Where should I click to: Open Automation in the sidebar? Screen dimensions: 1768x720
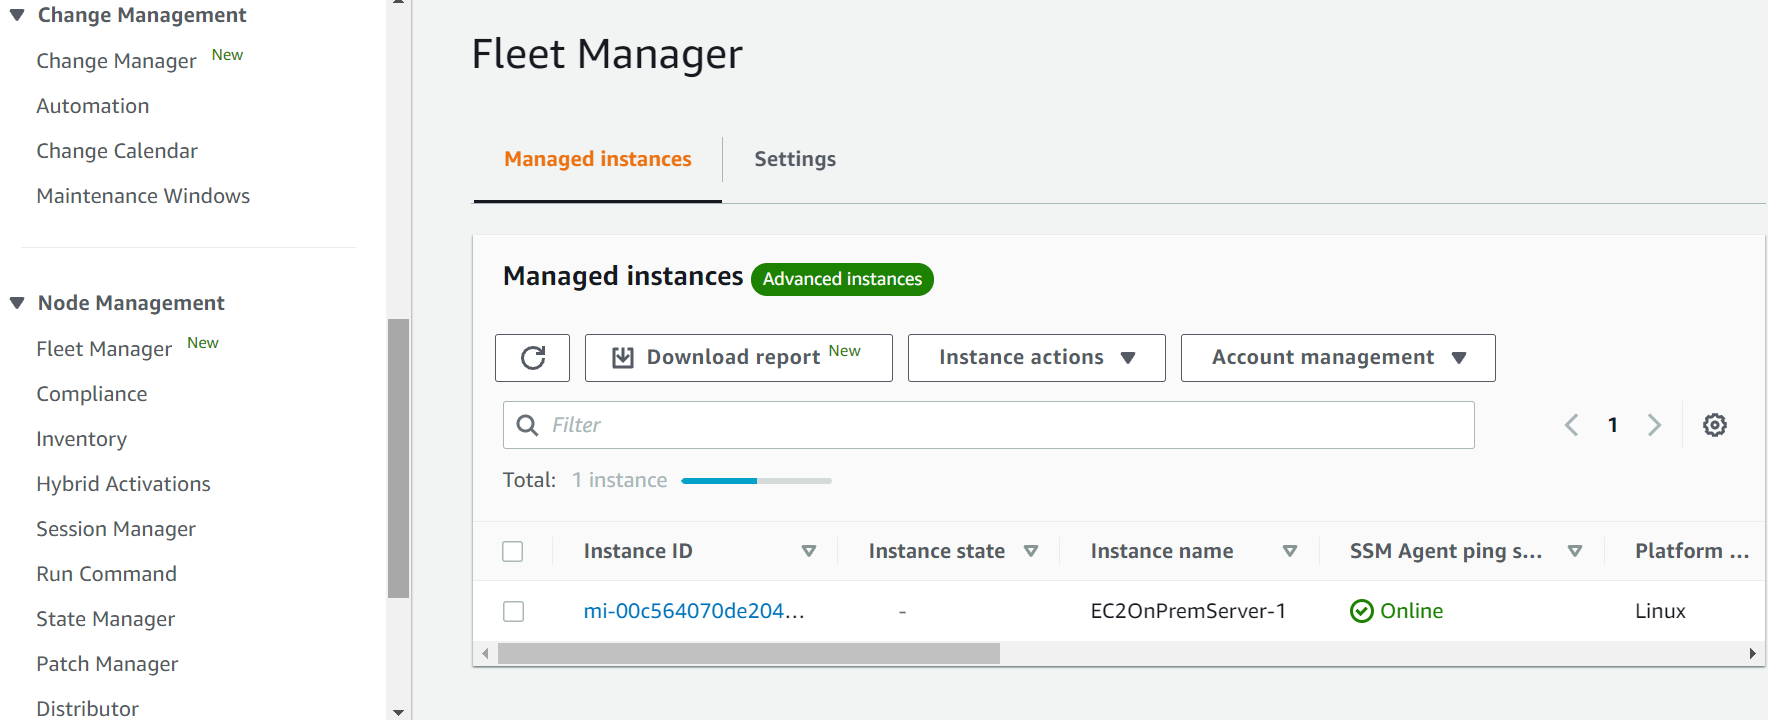point(93,106)
